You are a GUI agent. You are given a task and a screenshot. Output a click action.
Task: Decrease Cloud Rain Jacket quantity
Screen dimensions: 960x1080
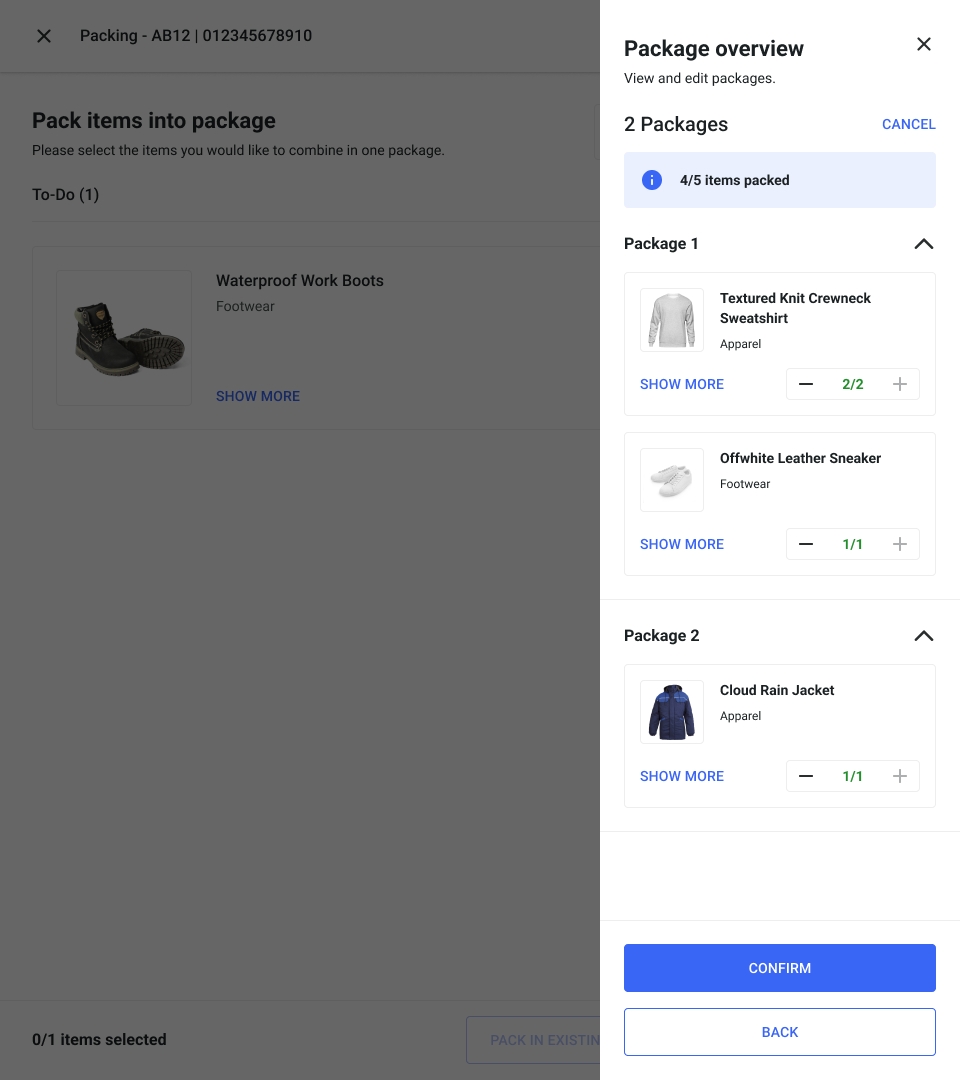click(x=806, y=776)
